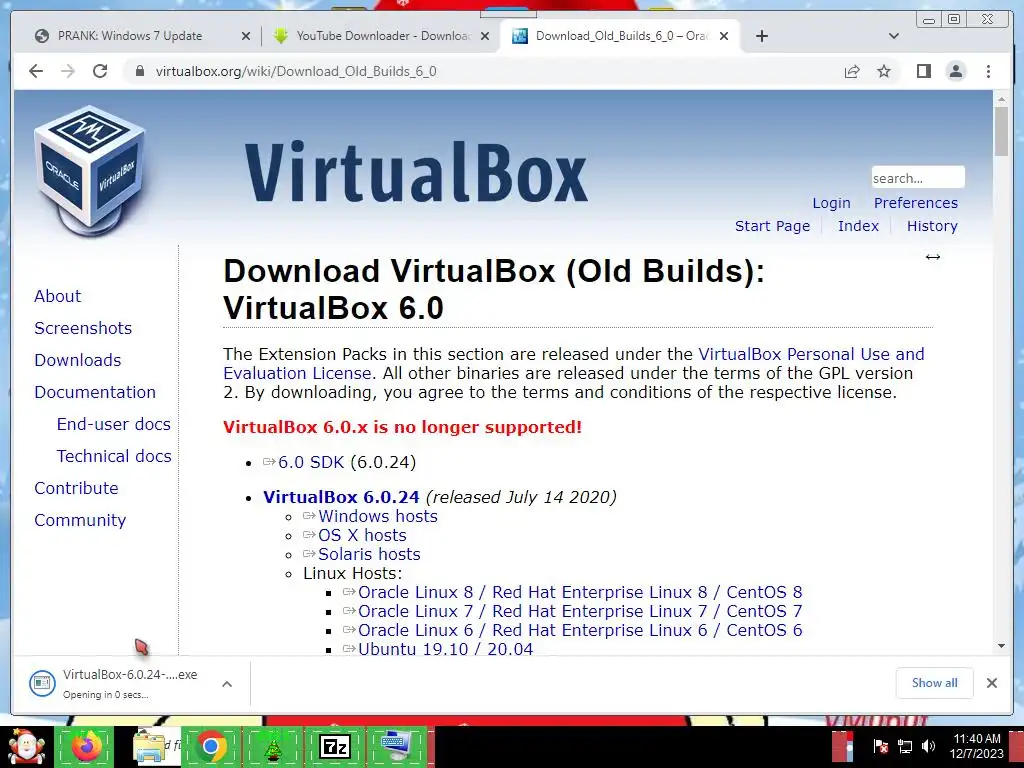Download the OS X hosts build
The height and width of the screenshot is (768, 1024).
[x=362, y=535]
